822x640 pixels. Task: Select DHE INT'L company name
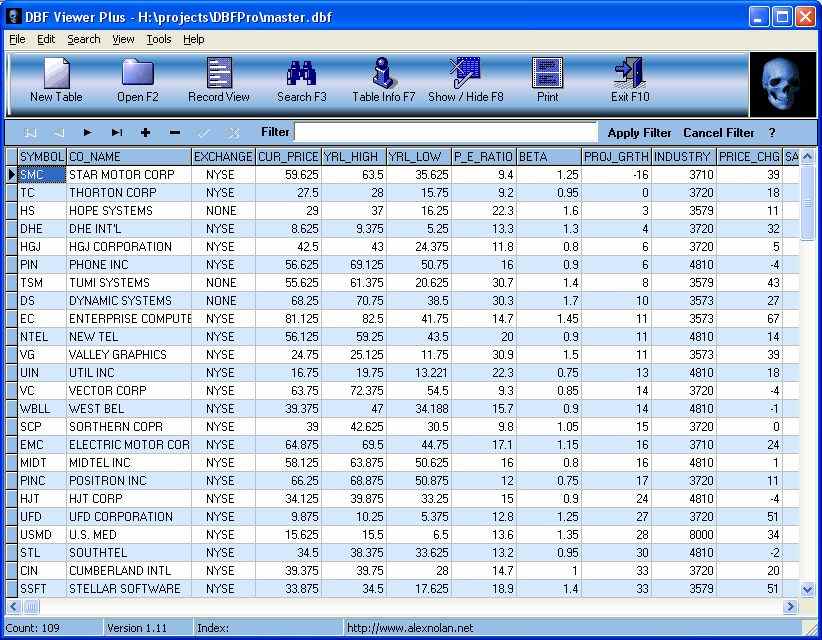129,229
